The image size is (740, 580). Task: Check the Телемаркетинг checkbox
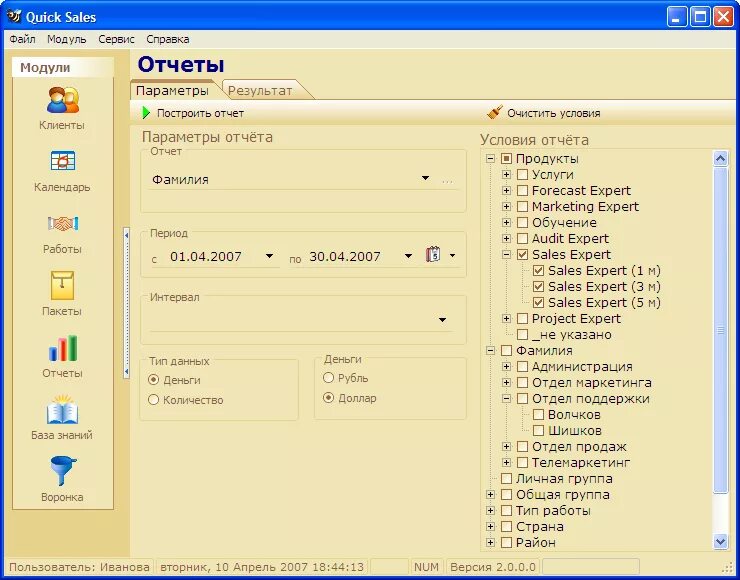[522, 462]
